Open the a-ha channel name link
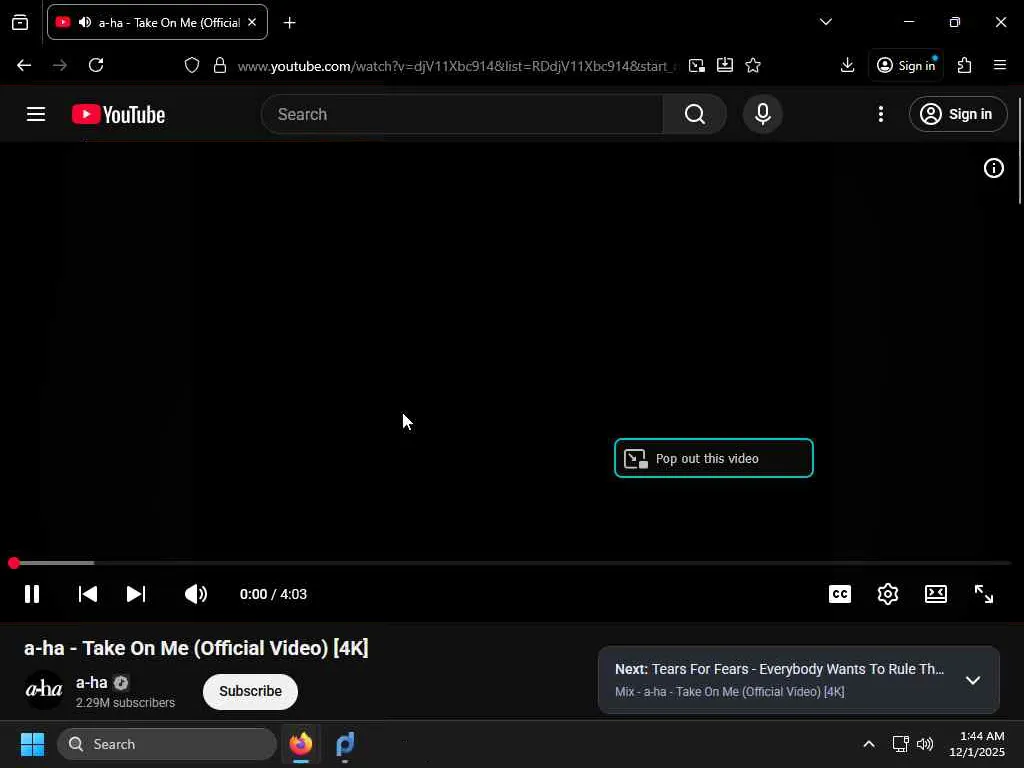Image resolution: width=1024 pixels, height=768 pixels. (x=91, y=682)
